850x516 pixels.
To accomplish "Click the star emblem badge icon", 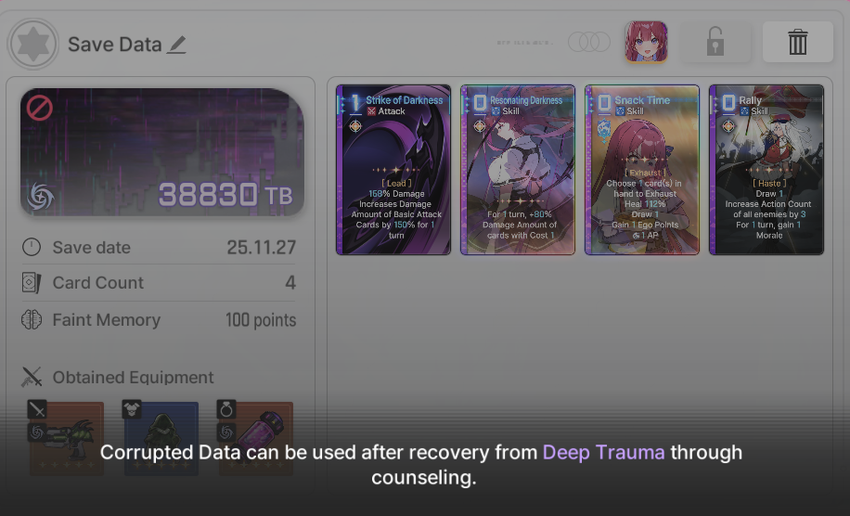I will [x=33, y=44].
